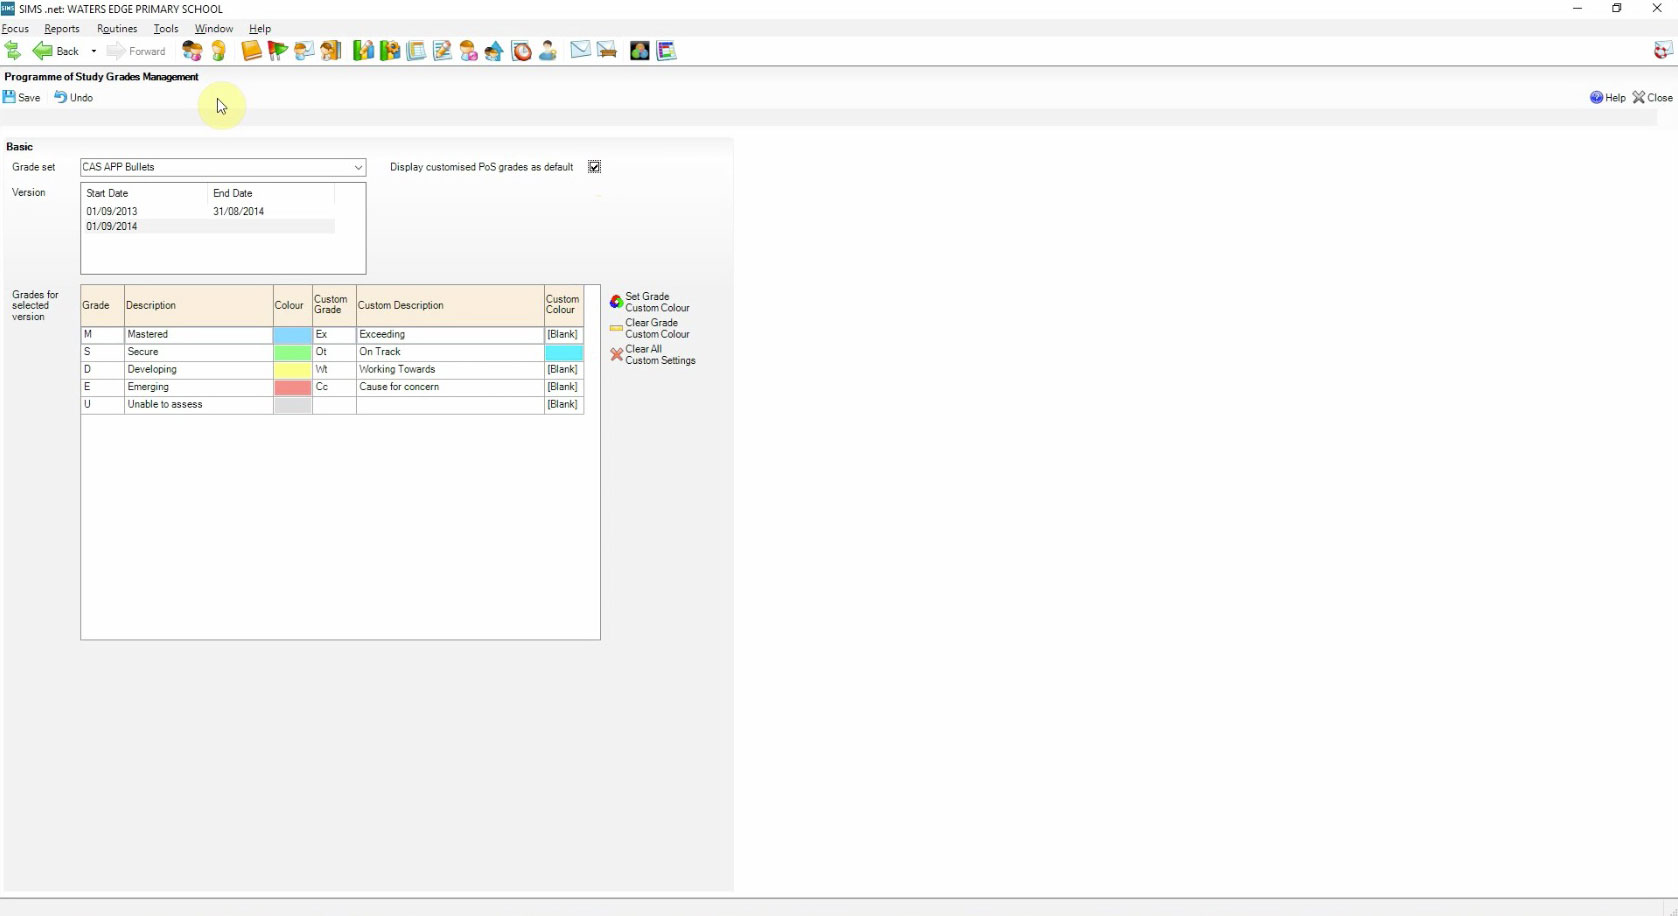Close the Programme of Study Grades page
The image size is (1678, 916).
[1652, 97]
